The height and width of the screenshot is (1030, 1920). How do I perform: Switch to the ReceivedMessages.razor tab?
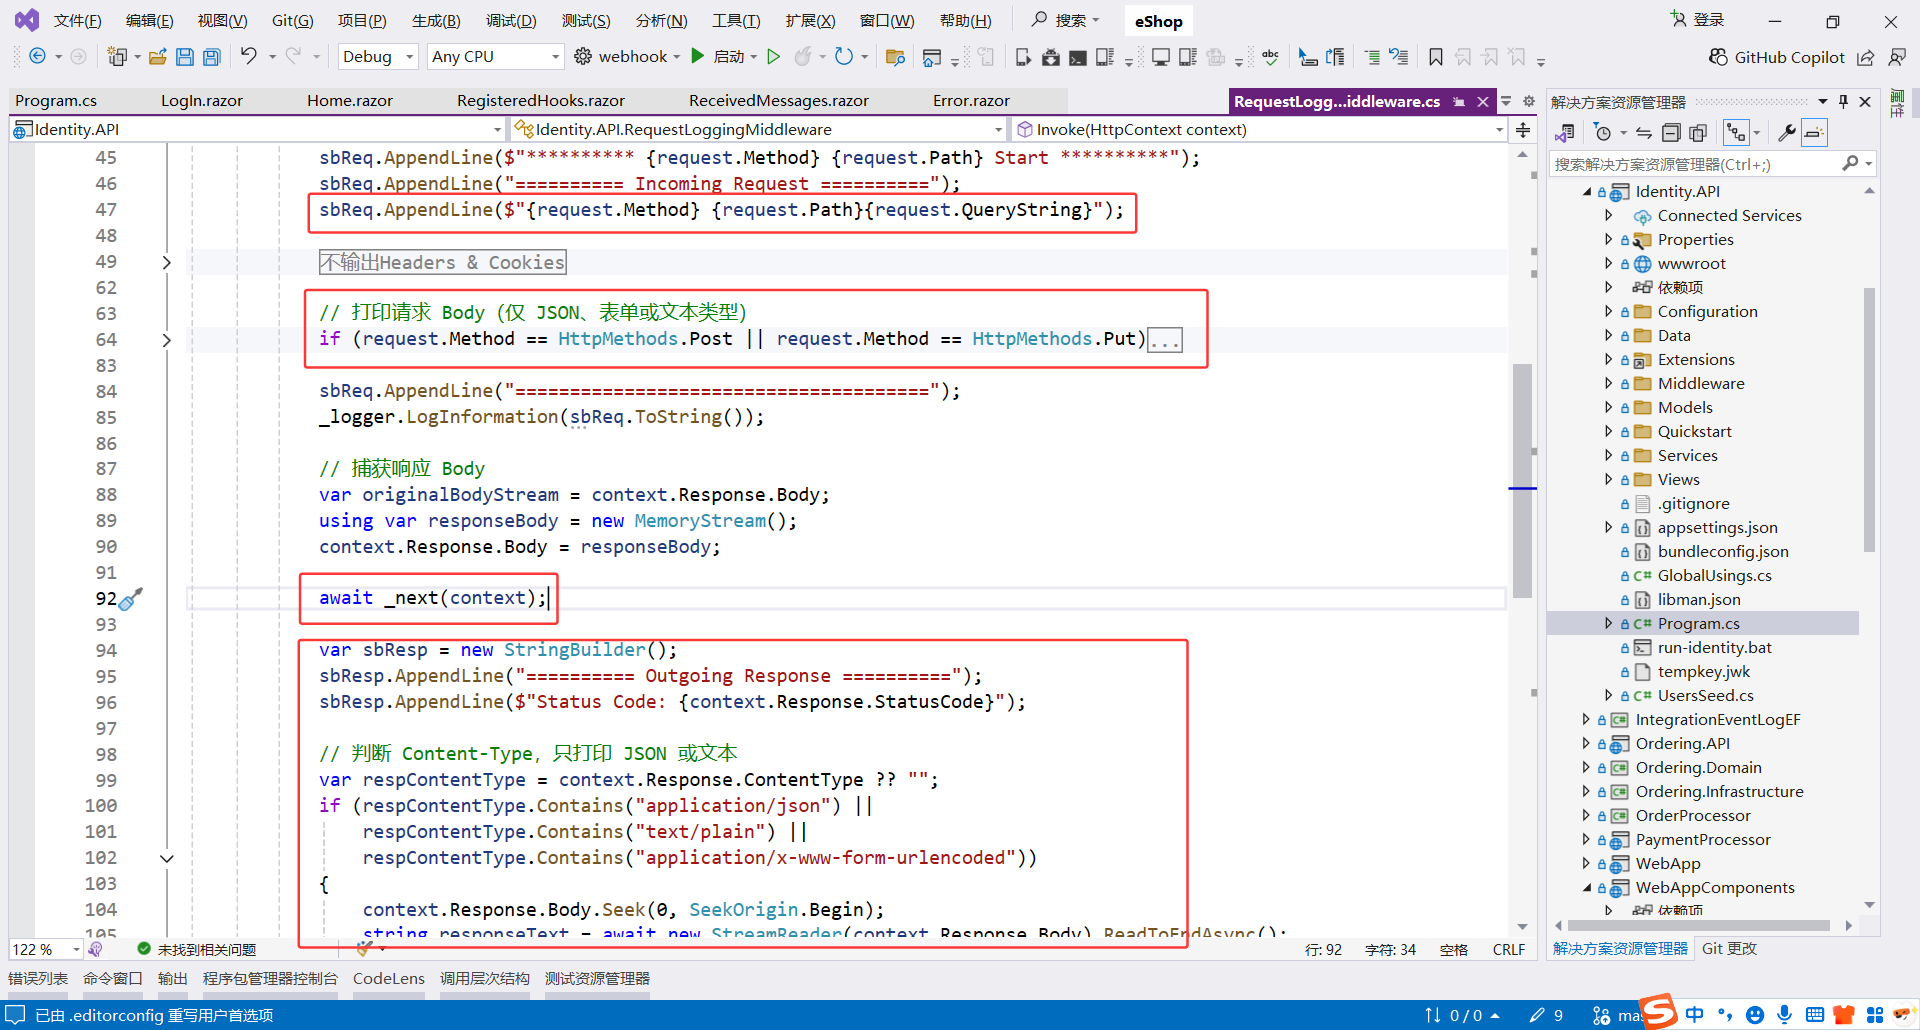pyautogui.click(x=778, y=101)
